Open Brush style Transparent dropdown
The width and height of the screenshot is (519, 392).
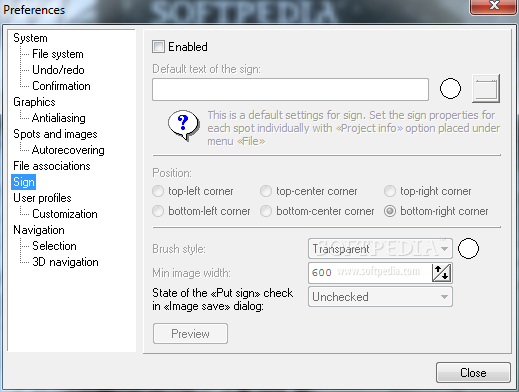[380, 249]
